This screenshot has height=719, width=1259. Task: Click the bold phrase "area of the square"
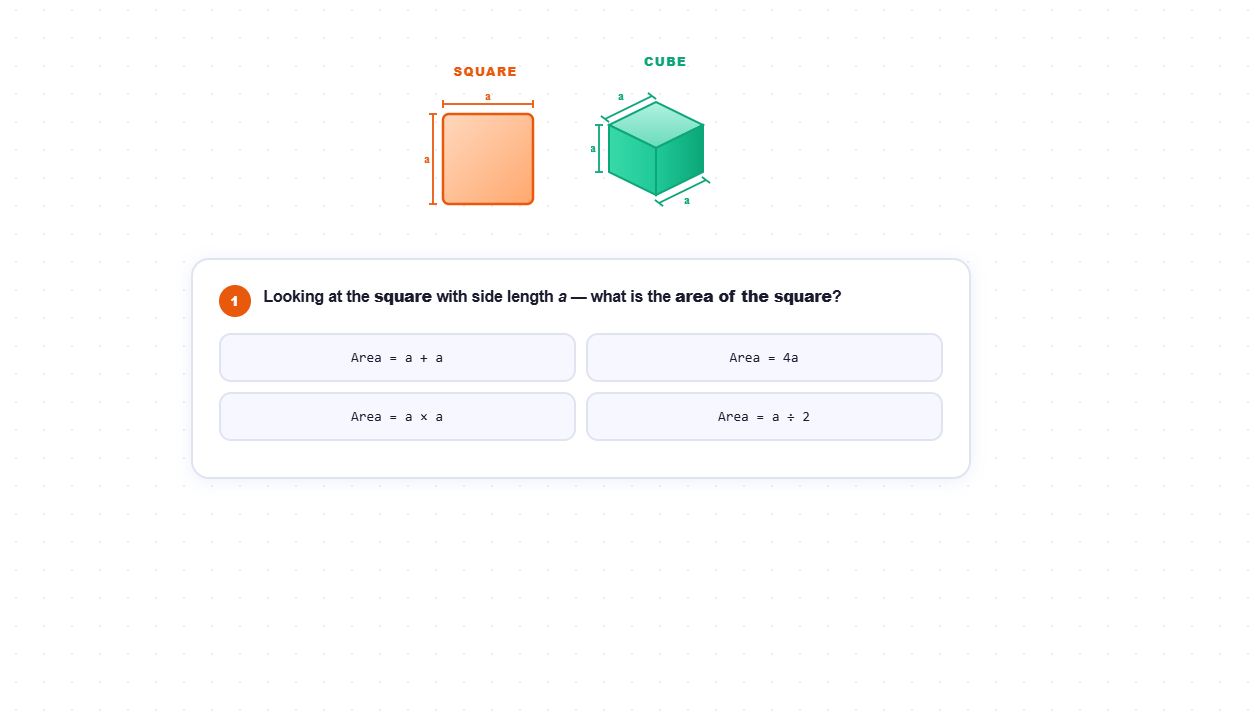753,297
